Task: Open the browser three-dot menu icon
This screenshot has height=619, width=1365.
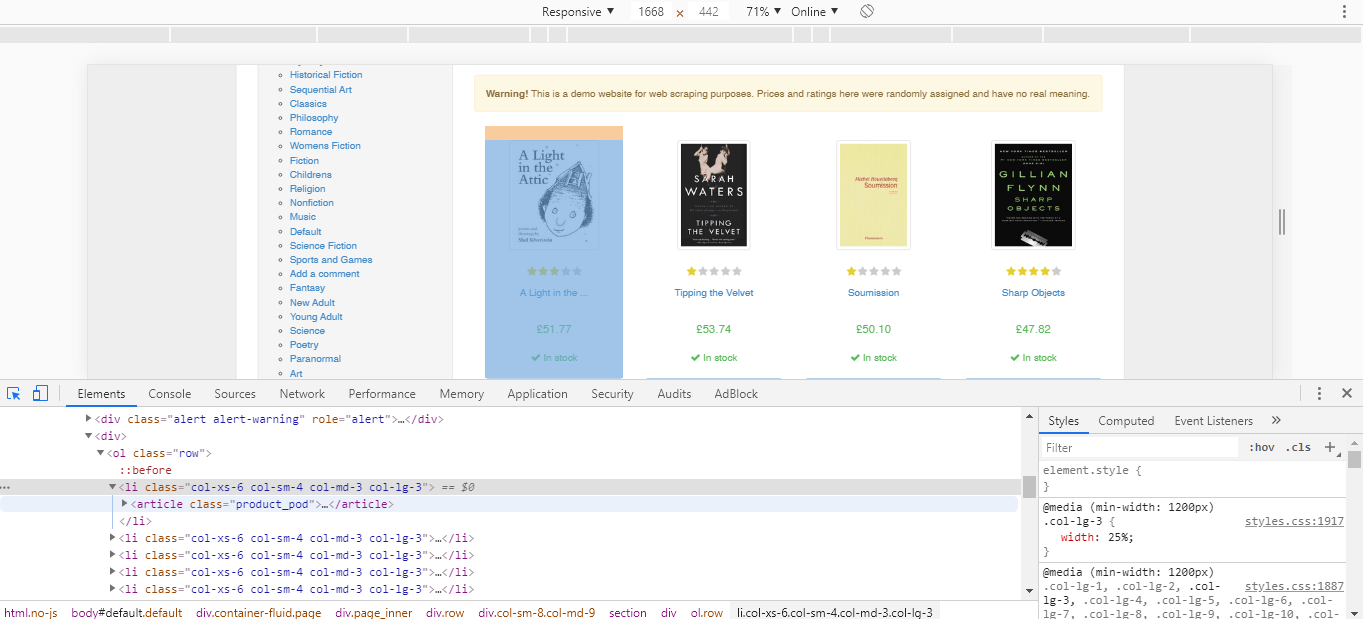Action: (x=1345, y=10)
